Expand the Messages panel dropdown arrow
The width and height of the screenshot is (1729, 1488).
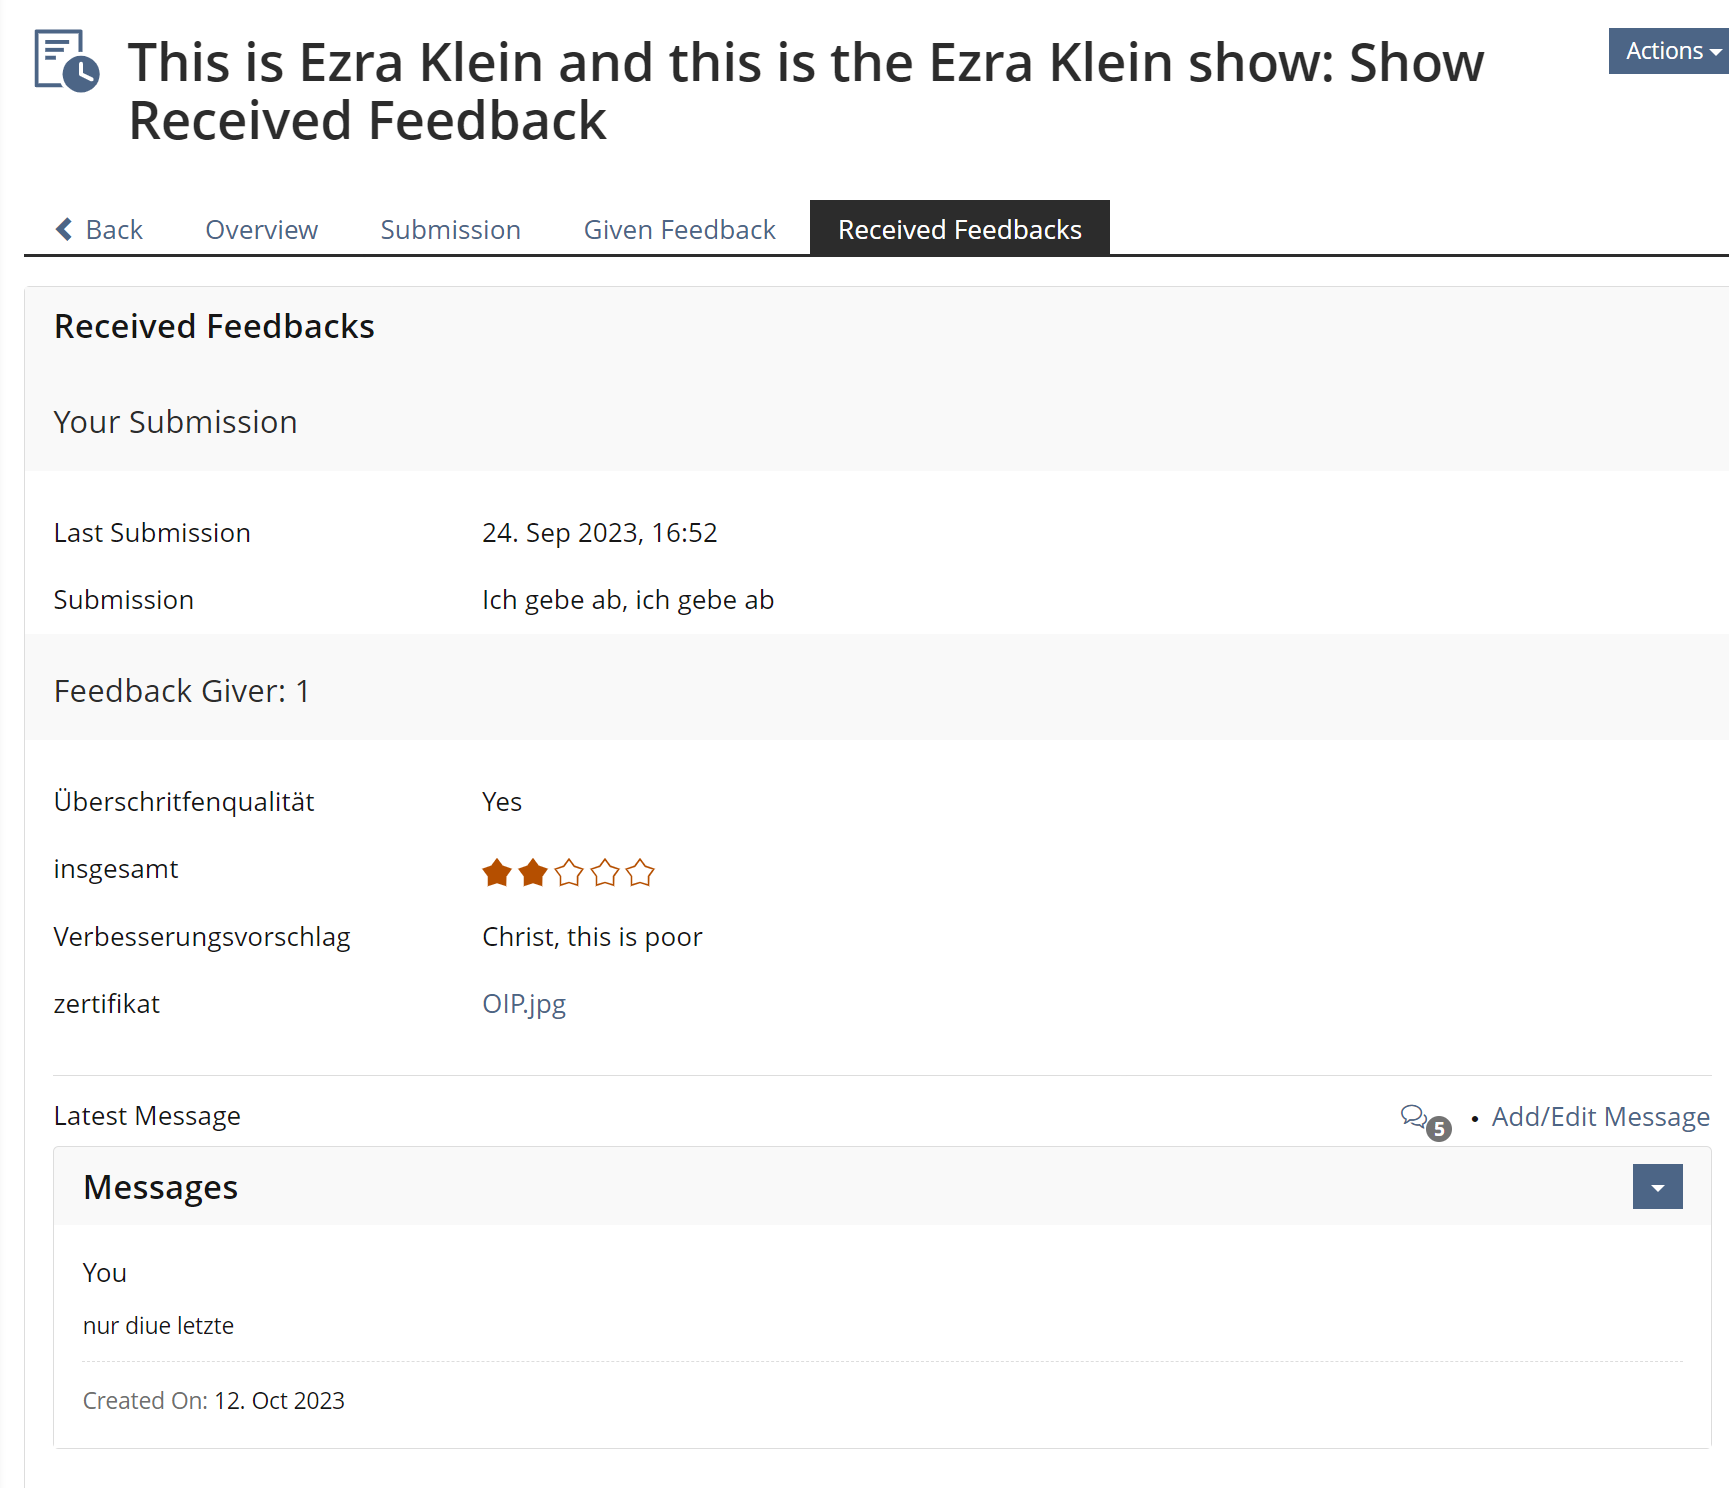click(x=1657, y=1187)
